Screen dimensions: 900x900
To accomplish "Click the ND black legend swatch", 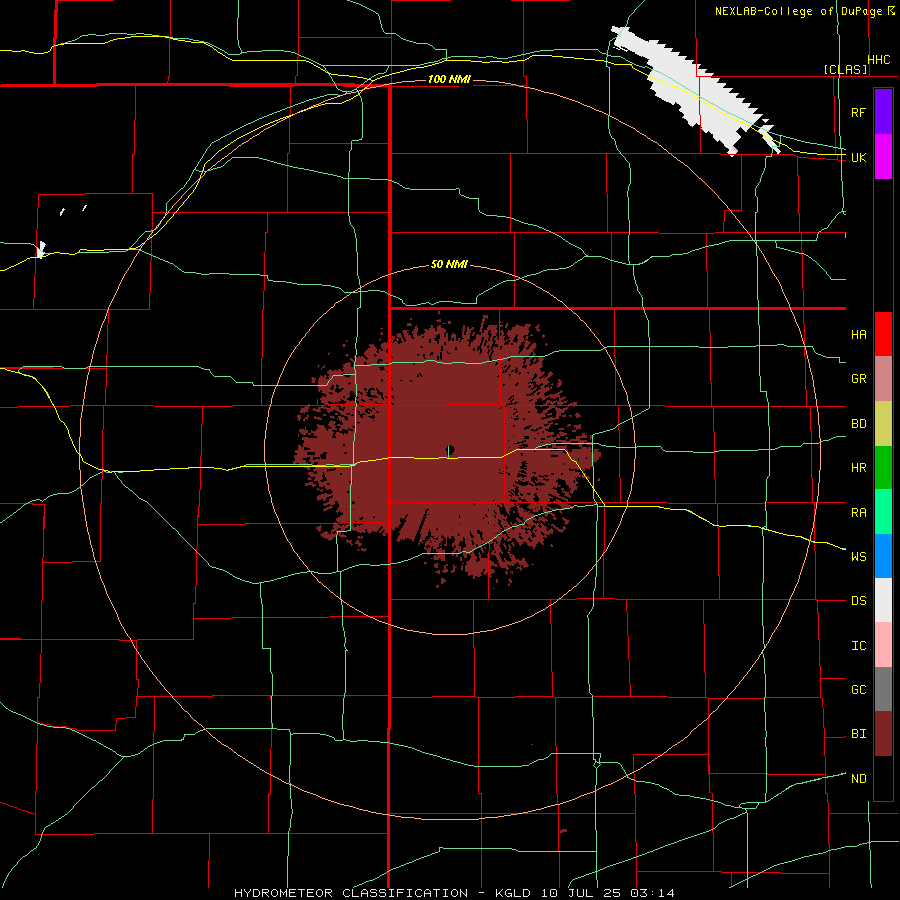I will coord(883,778).
